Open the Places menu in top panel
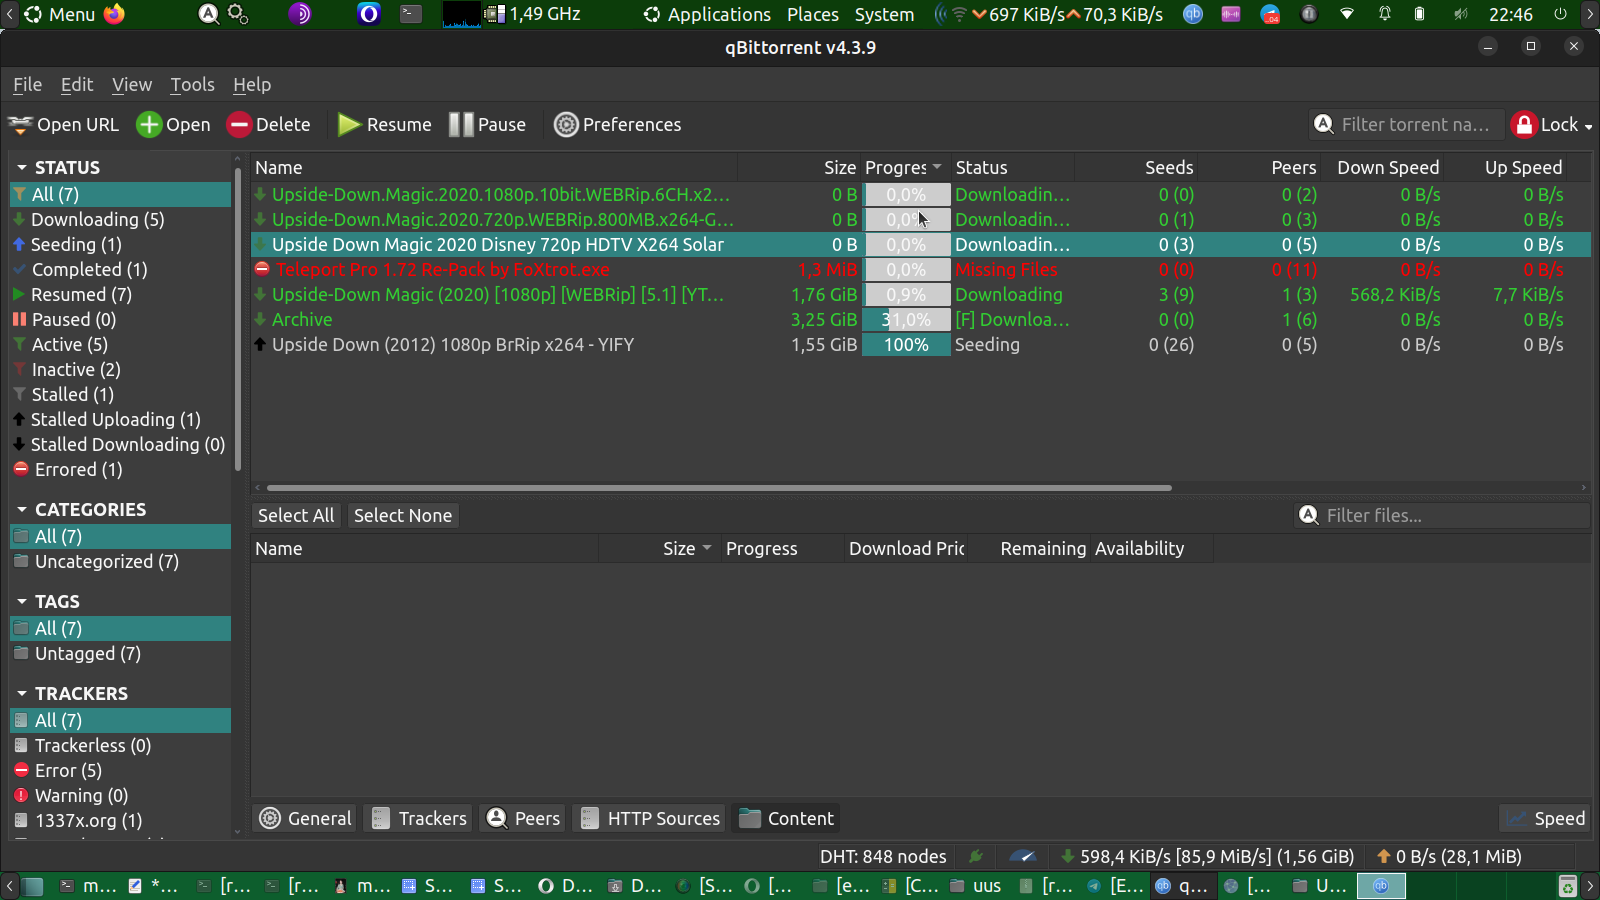The width and height of the screenshot is (1600, 900). click(813, 15)
